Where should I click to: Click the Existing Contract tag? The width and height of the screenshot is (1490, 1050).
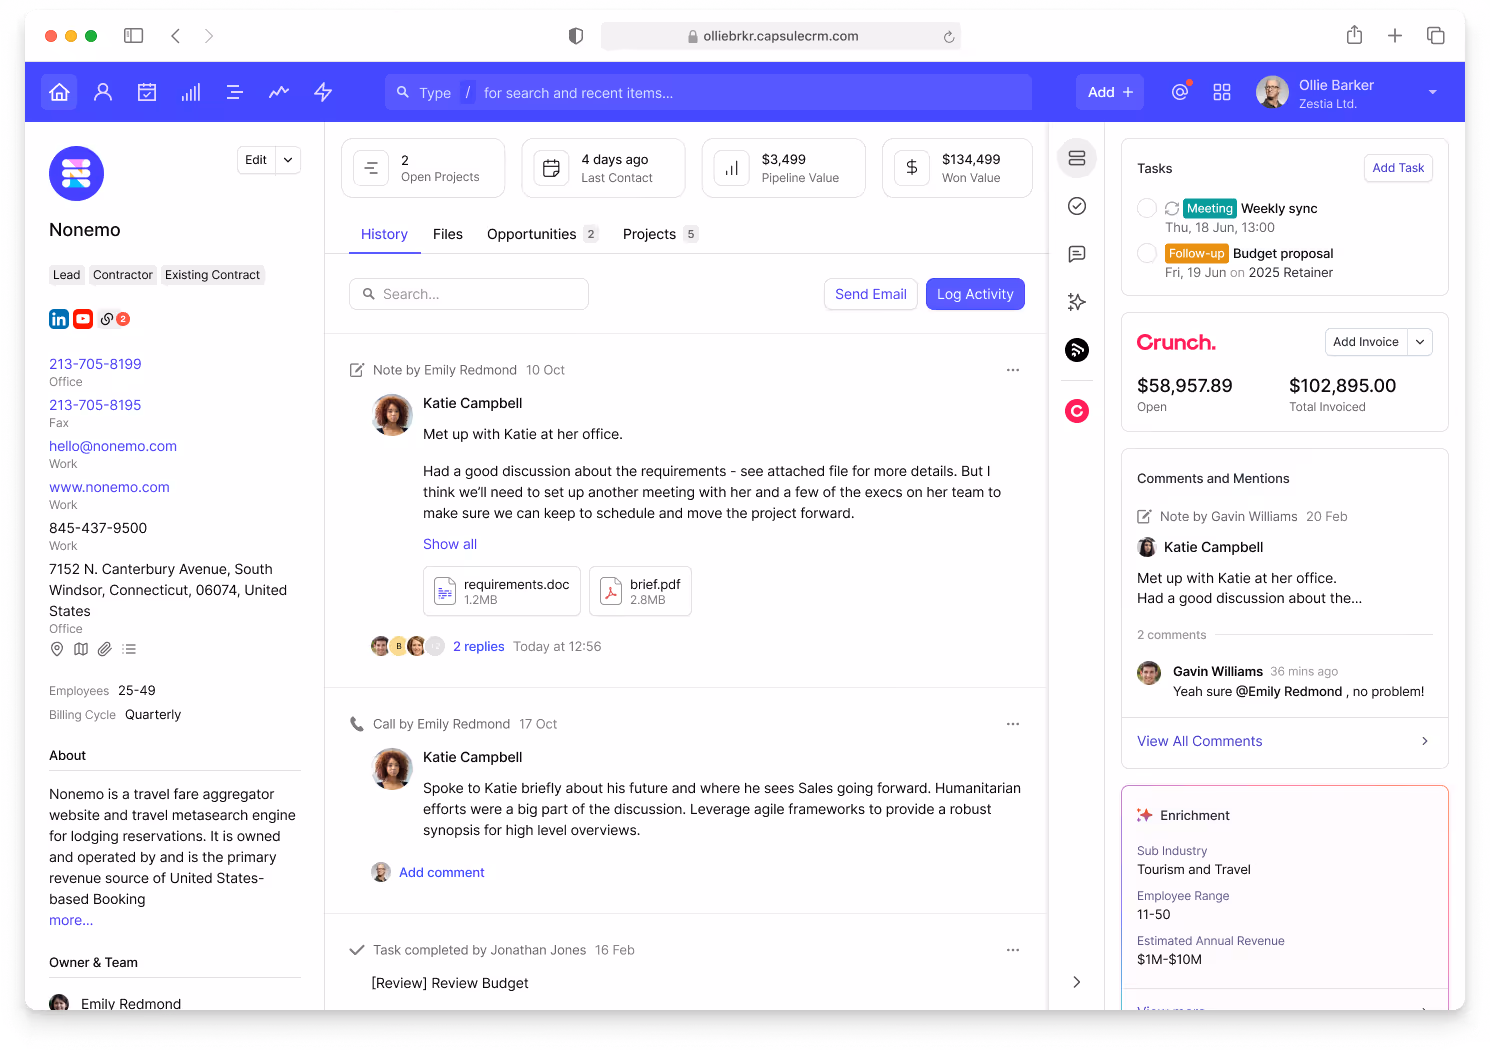(x=212, y=275)
